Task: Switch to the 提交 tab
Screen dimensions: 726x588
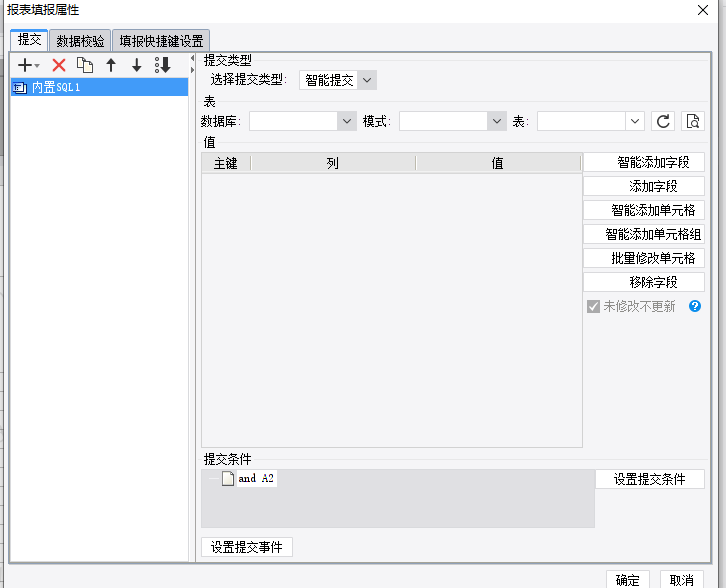Action: pos(29,40)
